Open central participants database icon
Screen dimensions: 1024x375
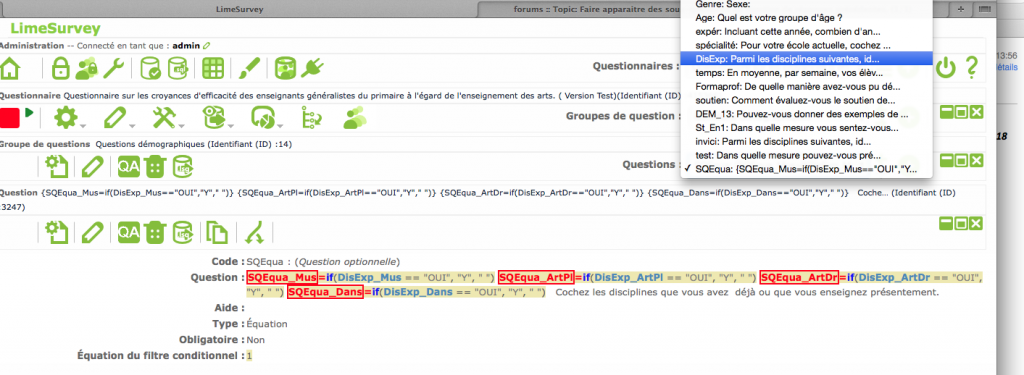tap(285, 67)
